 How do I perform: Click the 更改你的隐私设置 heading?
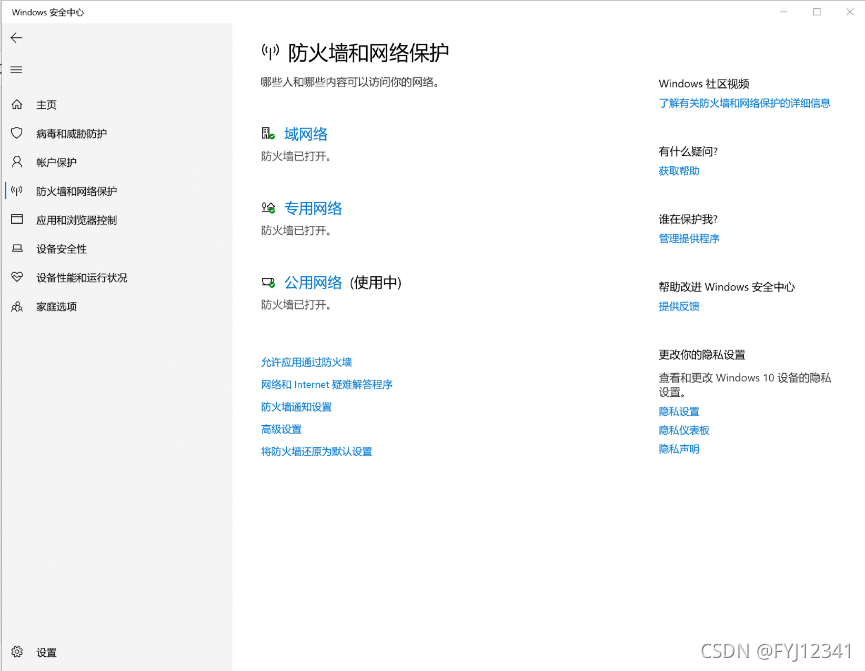tap(702, 355)
